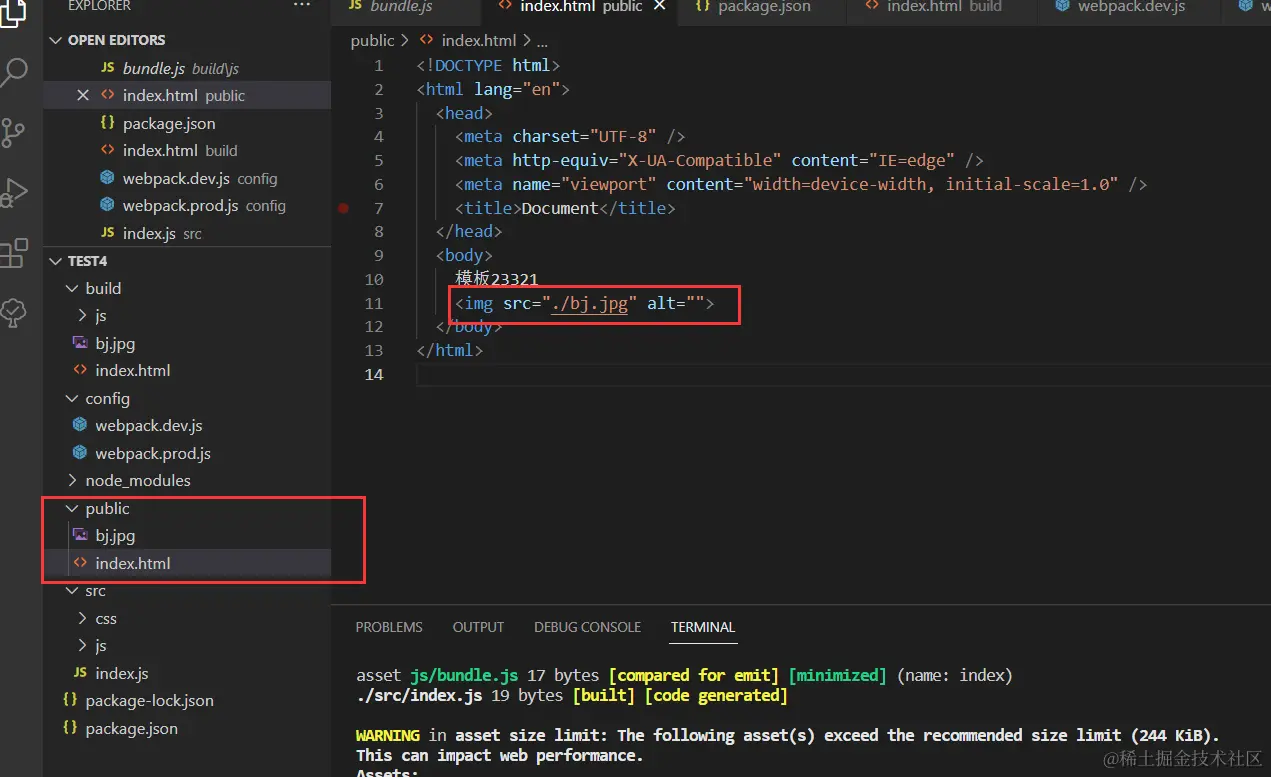
Task: Click breakpoint dot on line 7
Action: point(344,208)
